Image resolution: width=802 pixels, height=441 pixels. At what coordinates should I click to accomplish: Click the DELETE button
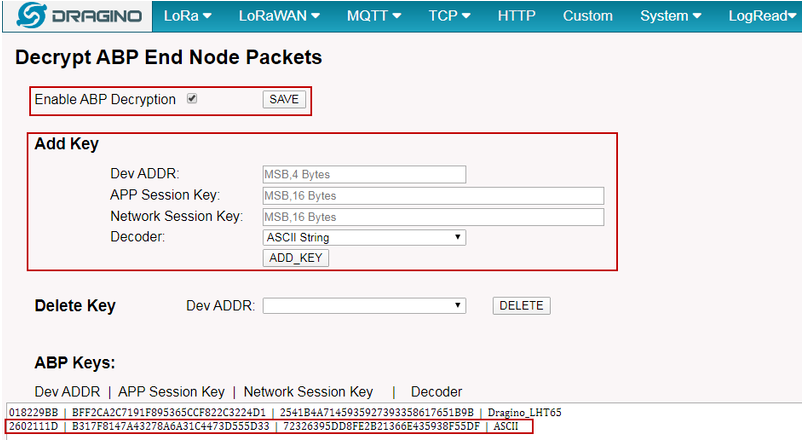(x=521, y=305)
